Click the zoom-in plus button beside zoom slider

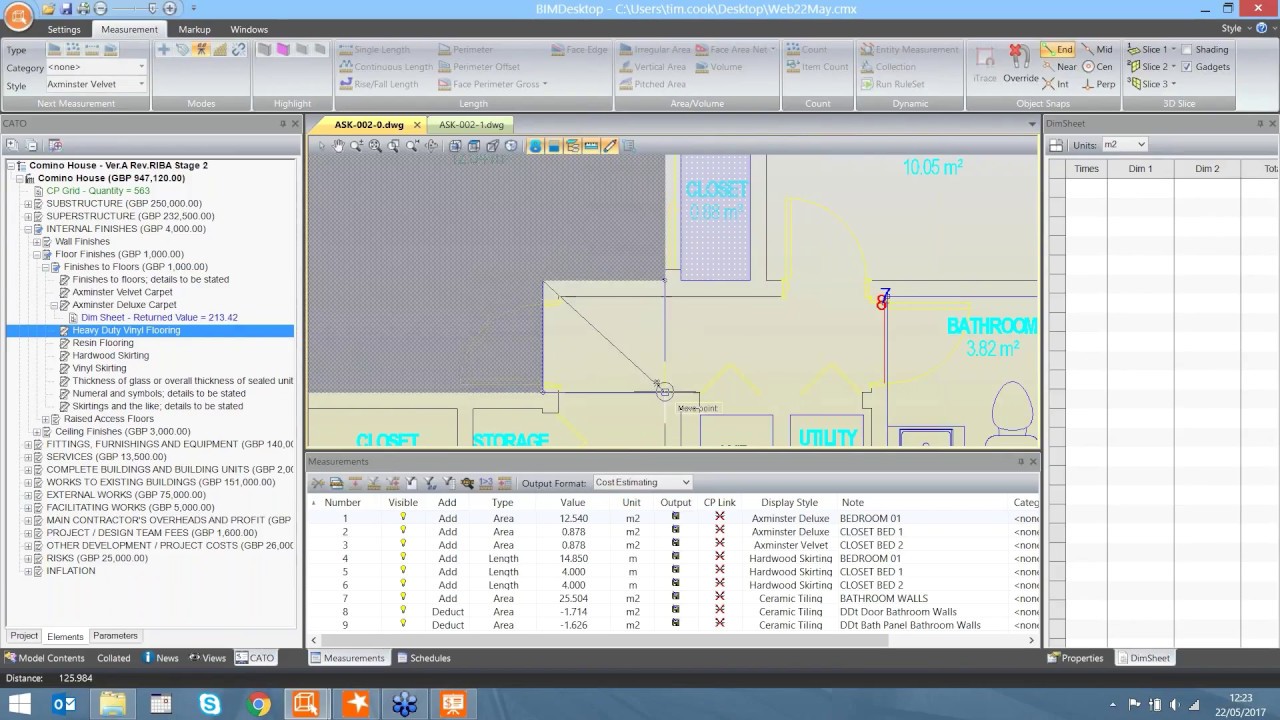169,9
